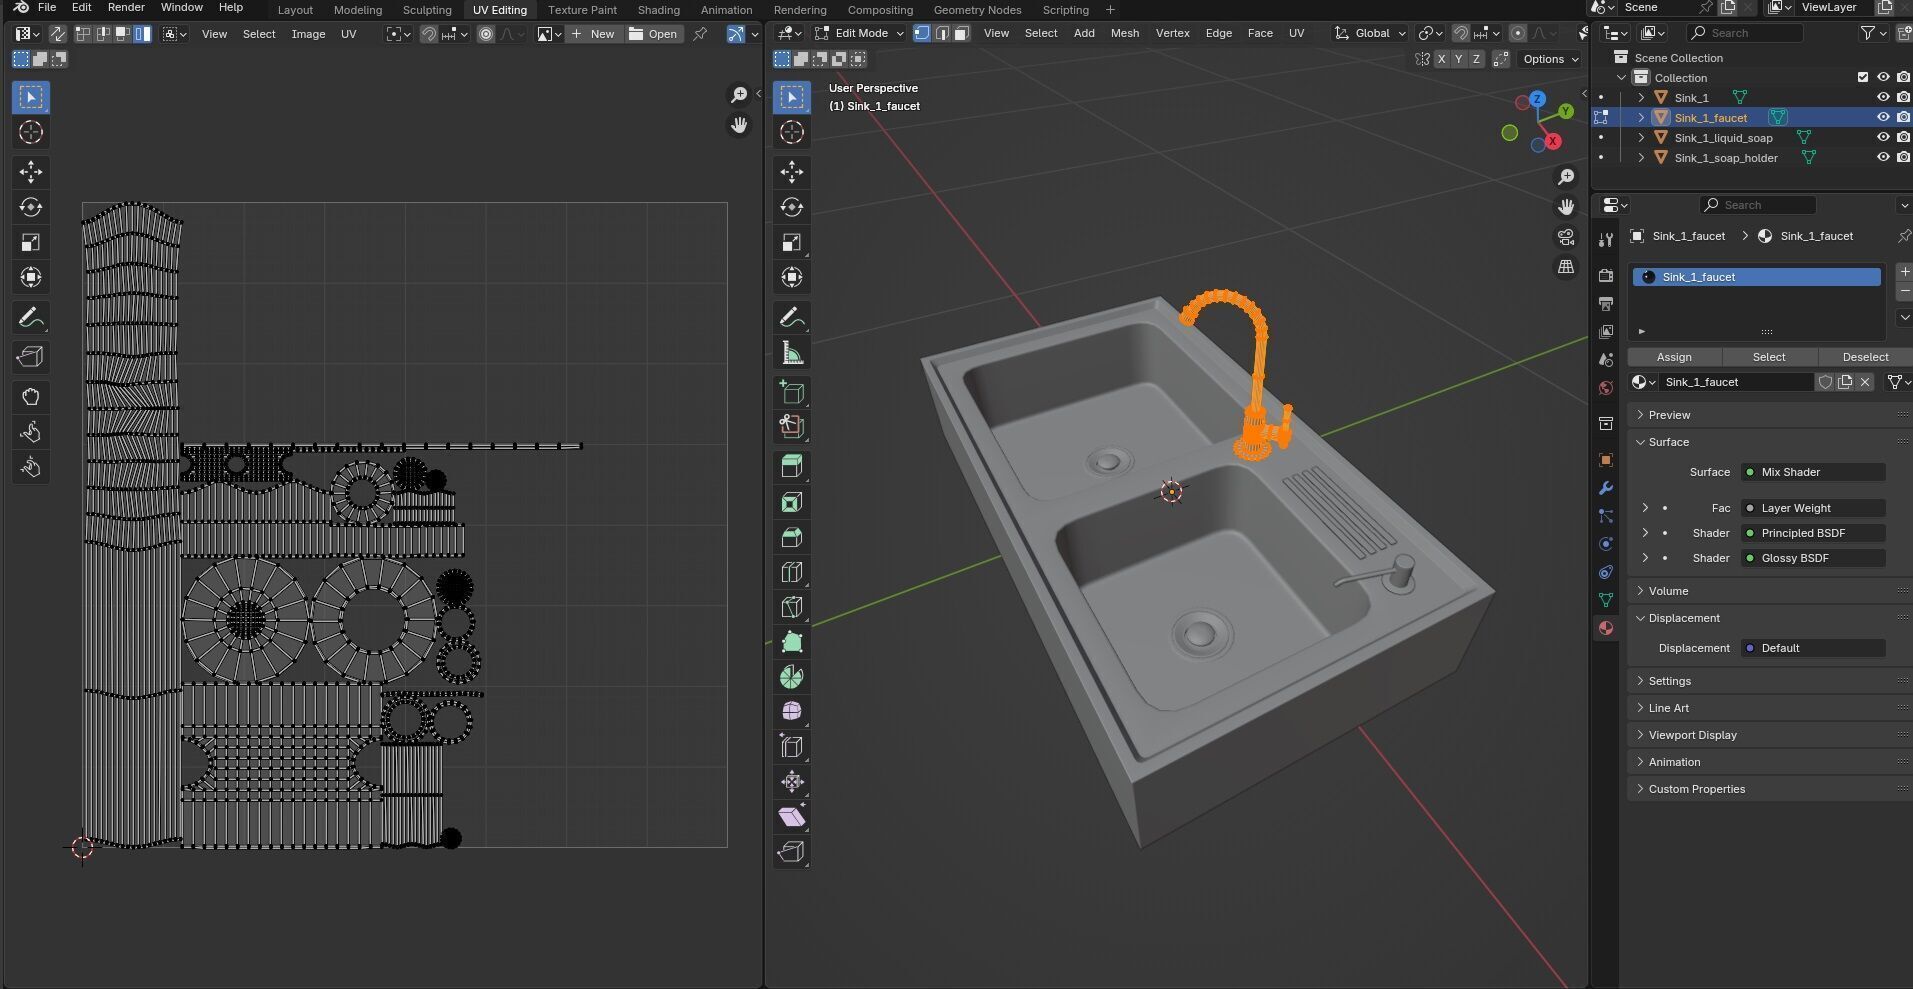Hide Sink_1_faucet in viewport
The image size is (1913, 989).
1883,118
